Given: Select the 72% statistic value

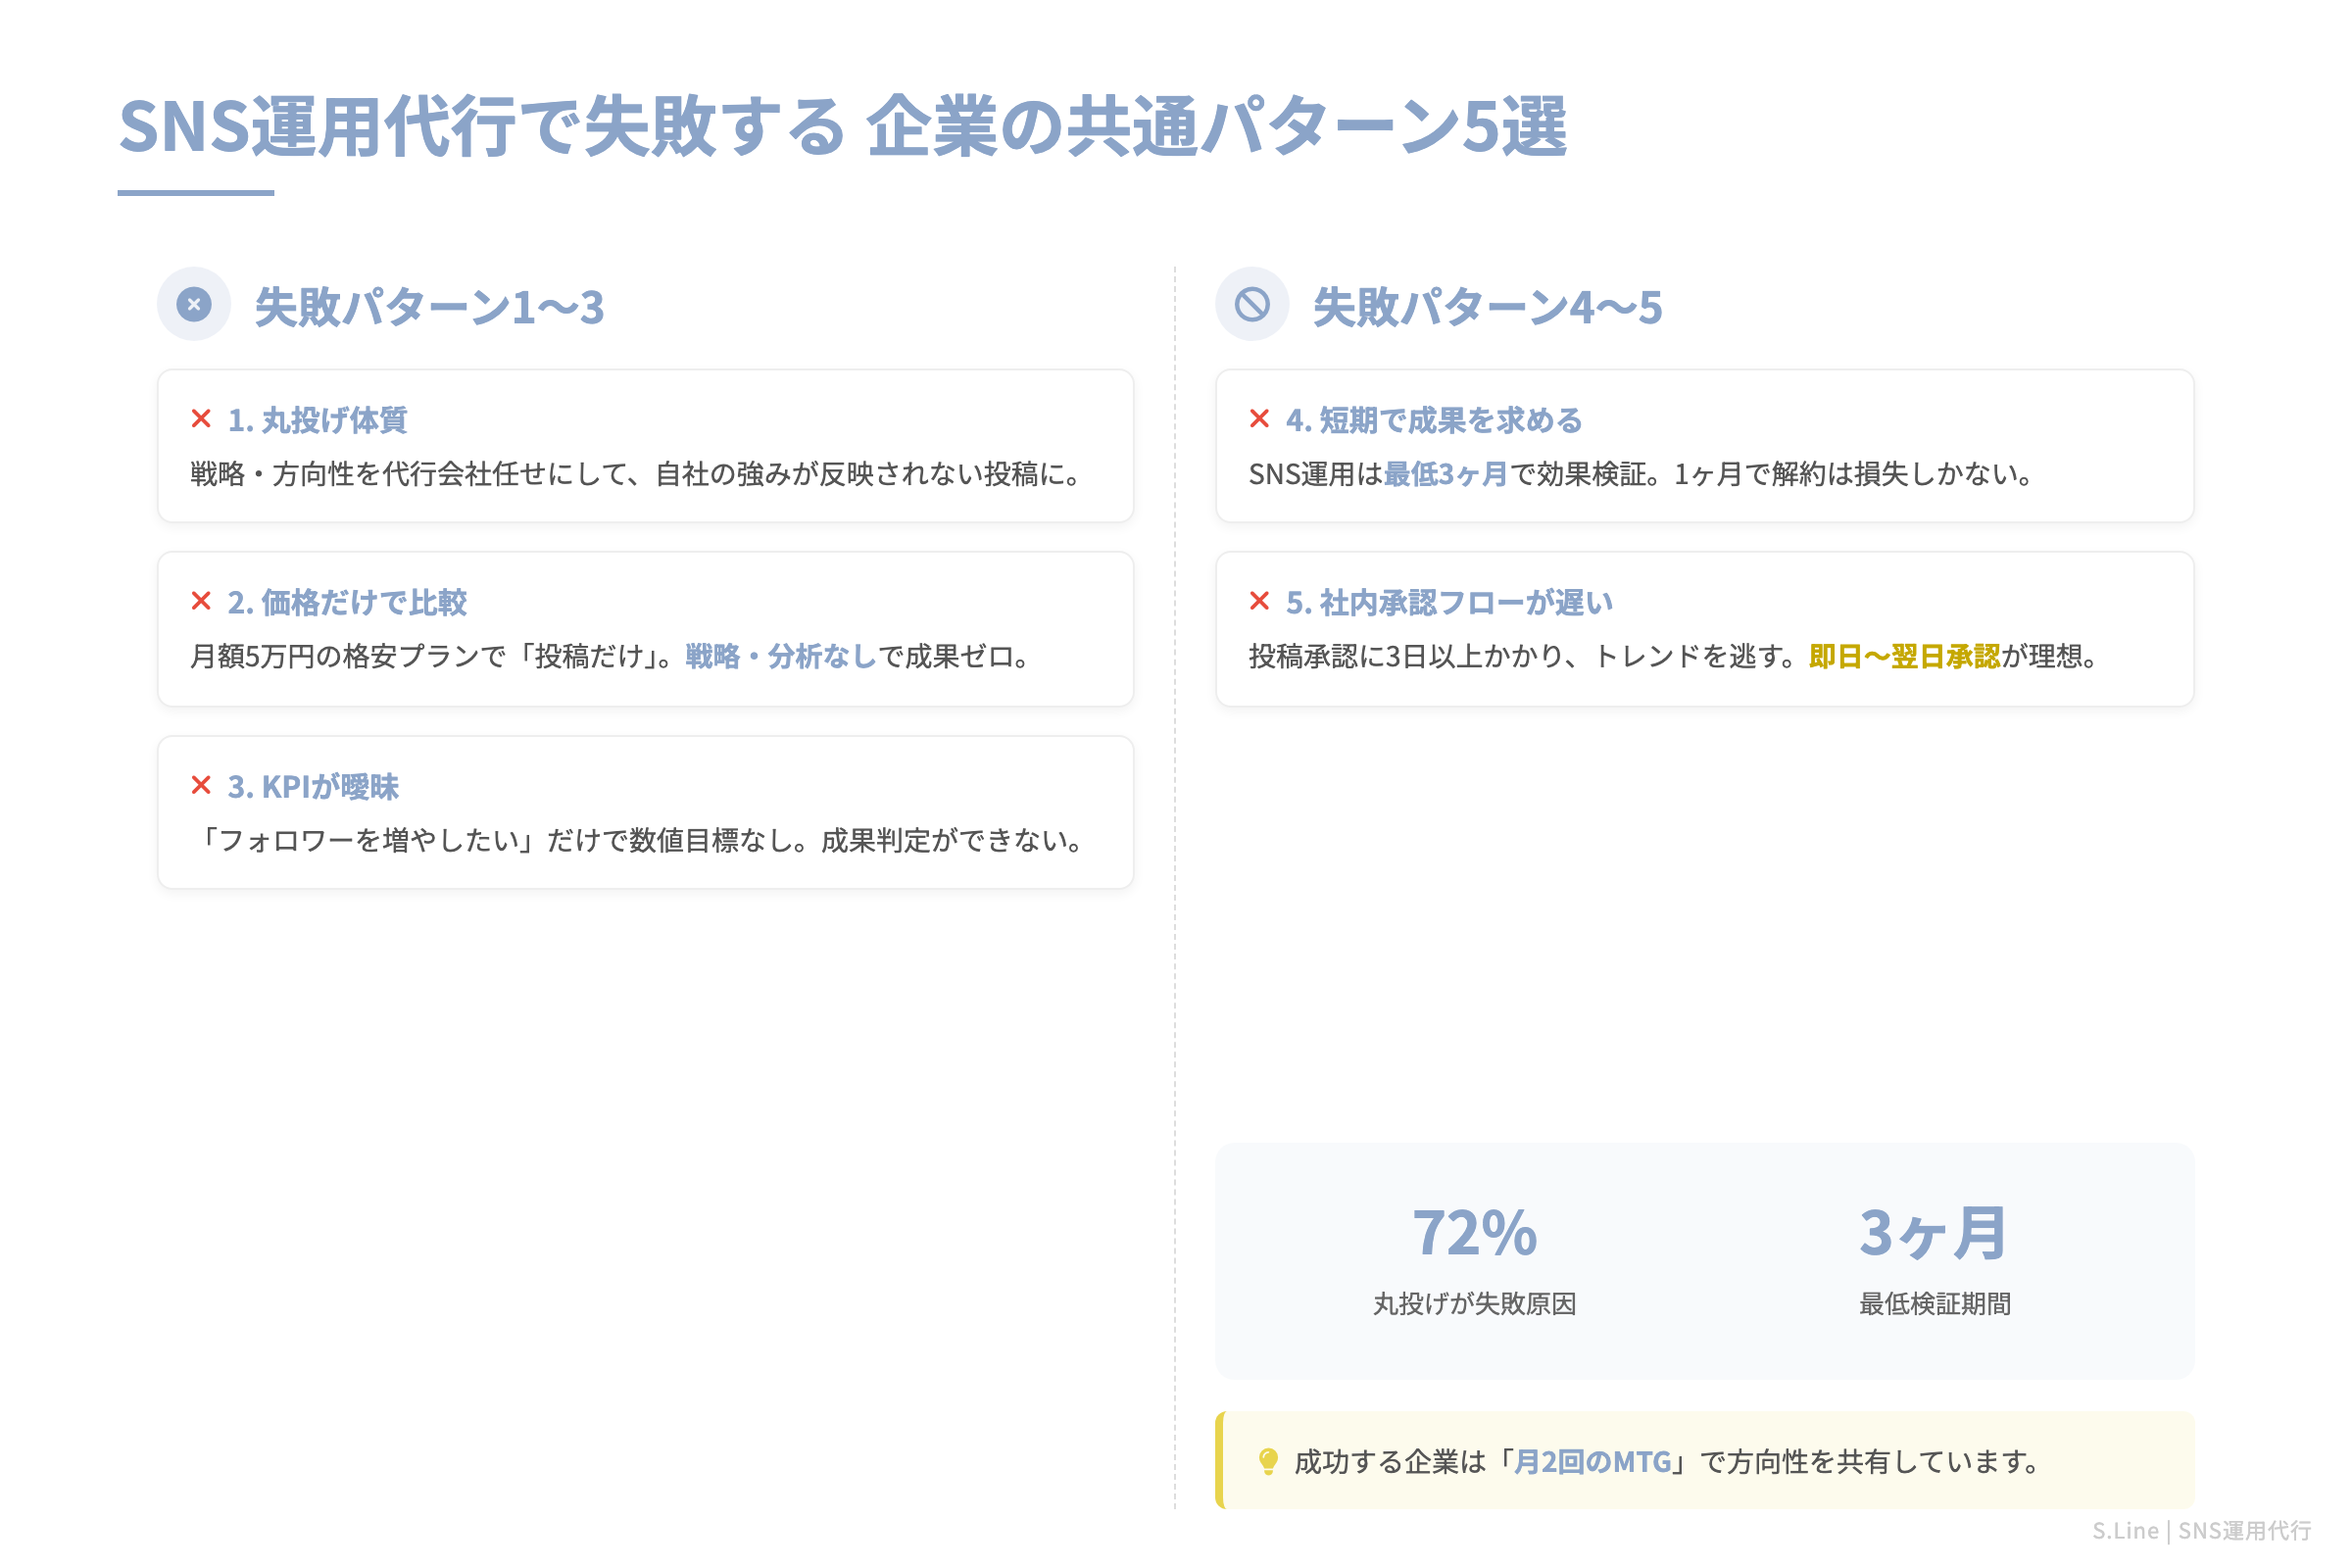Looking at the screenshot, I should click(x=1475, y=1233).
